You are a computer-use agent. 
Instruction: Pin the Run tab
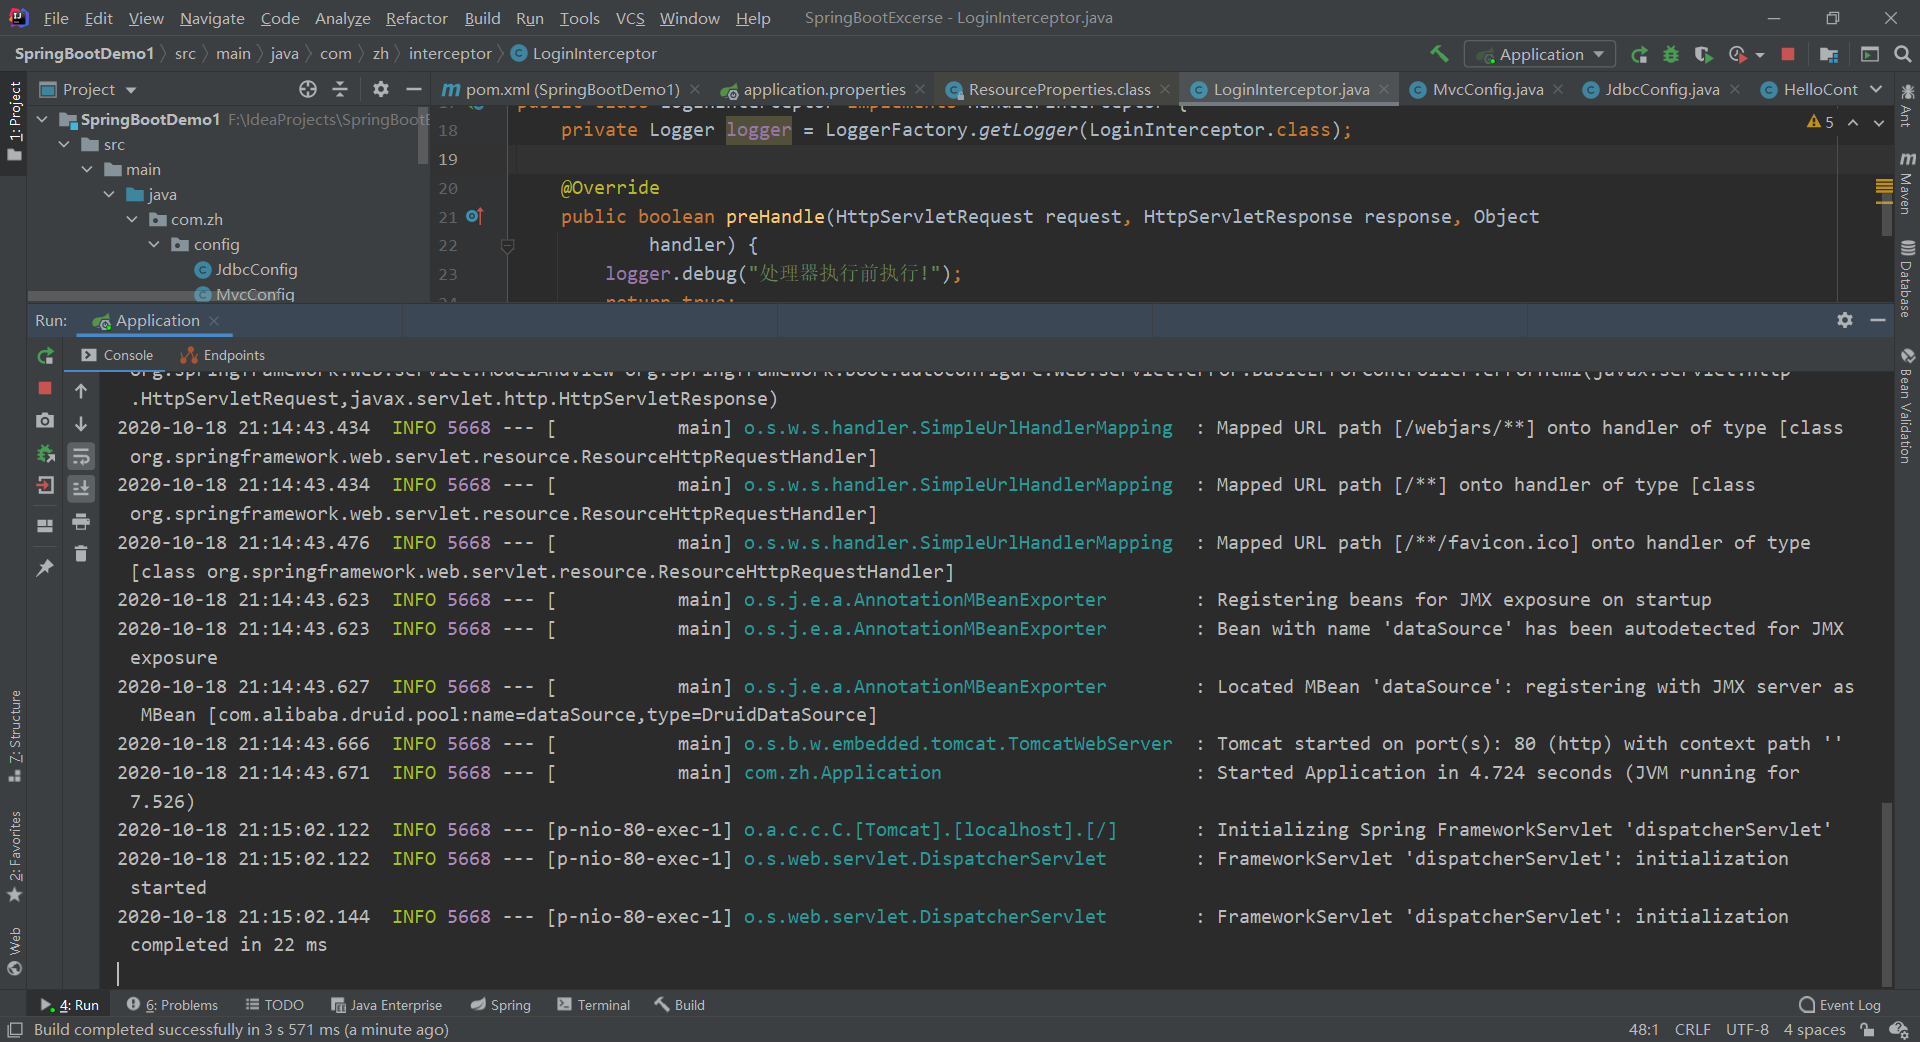45,567
